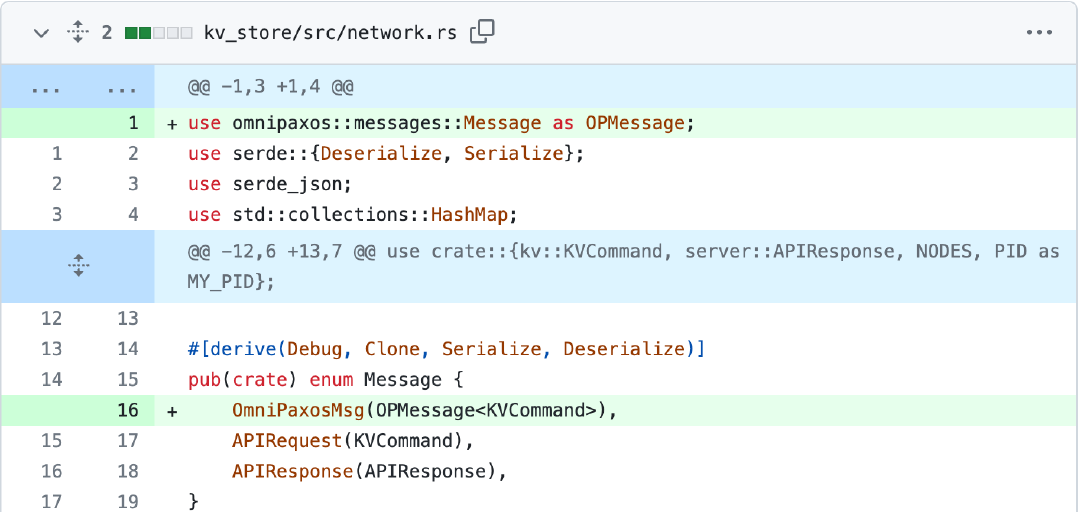Collapse the network.rs file diff chevron
This screenshot has height=512, width=1080.
(x=42, y=32)
